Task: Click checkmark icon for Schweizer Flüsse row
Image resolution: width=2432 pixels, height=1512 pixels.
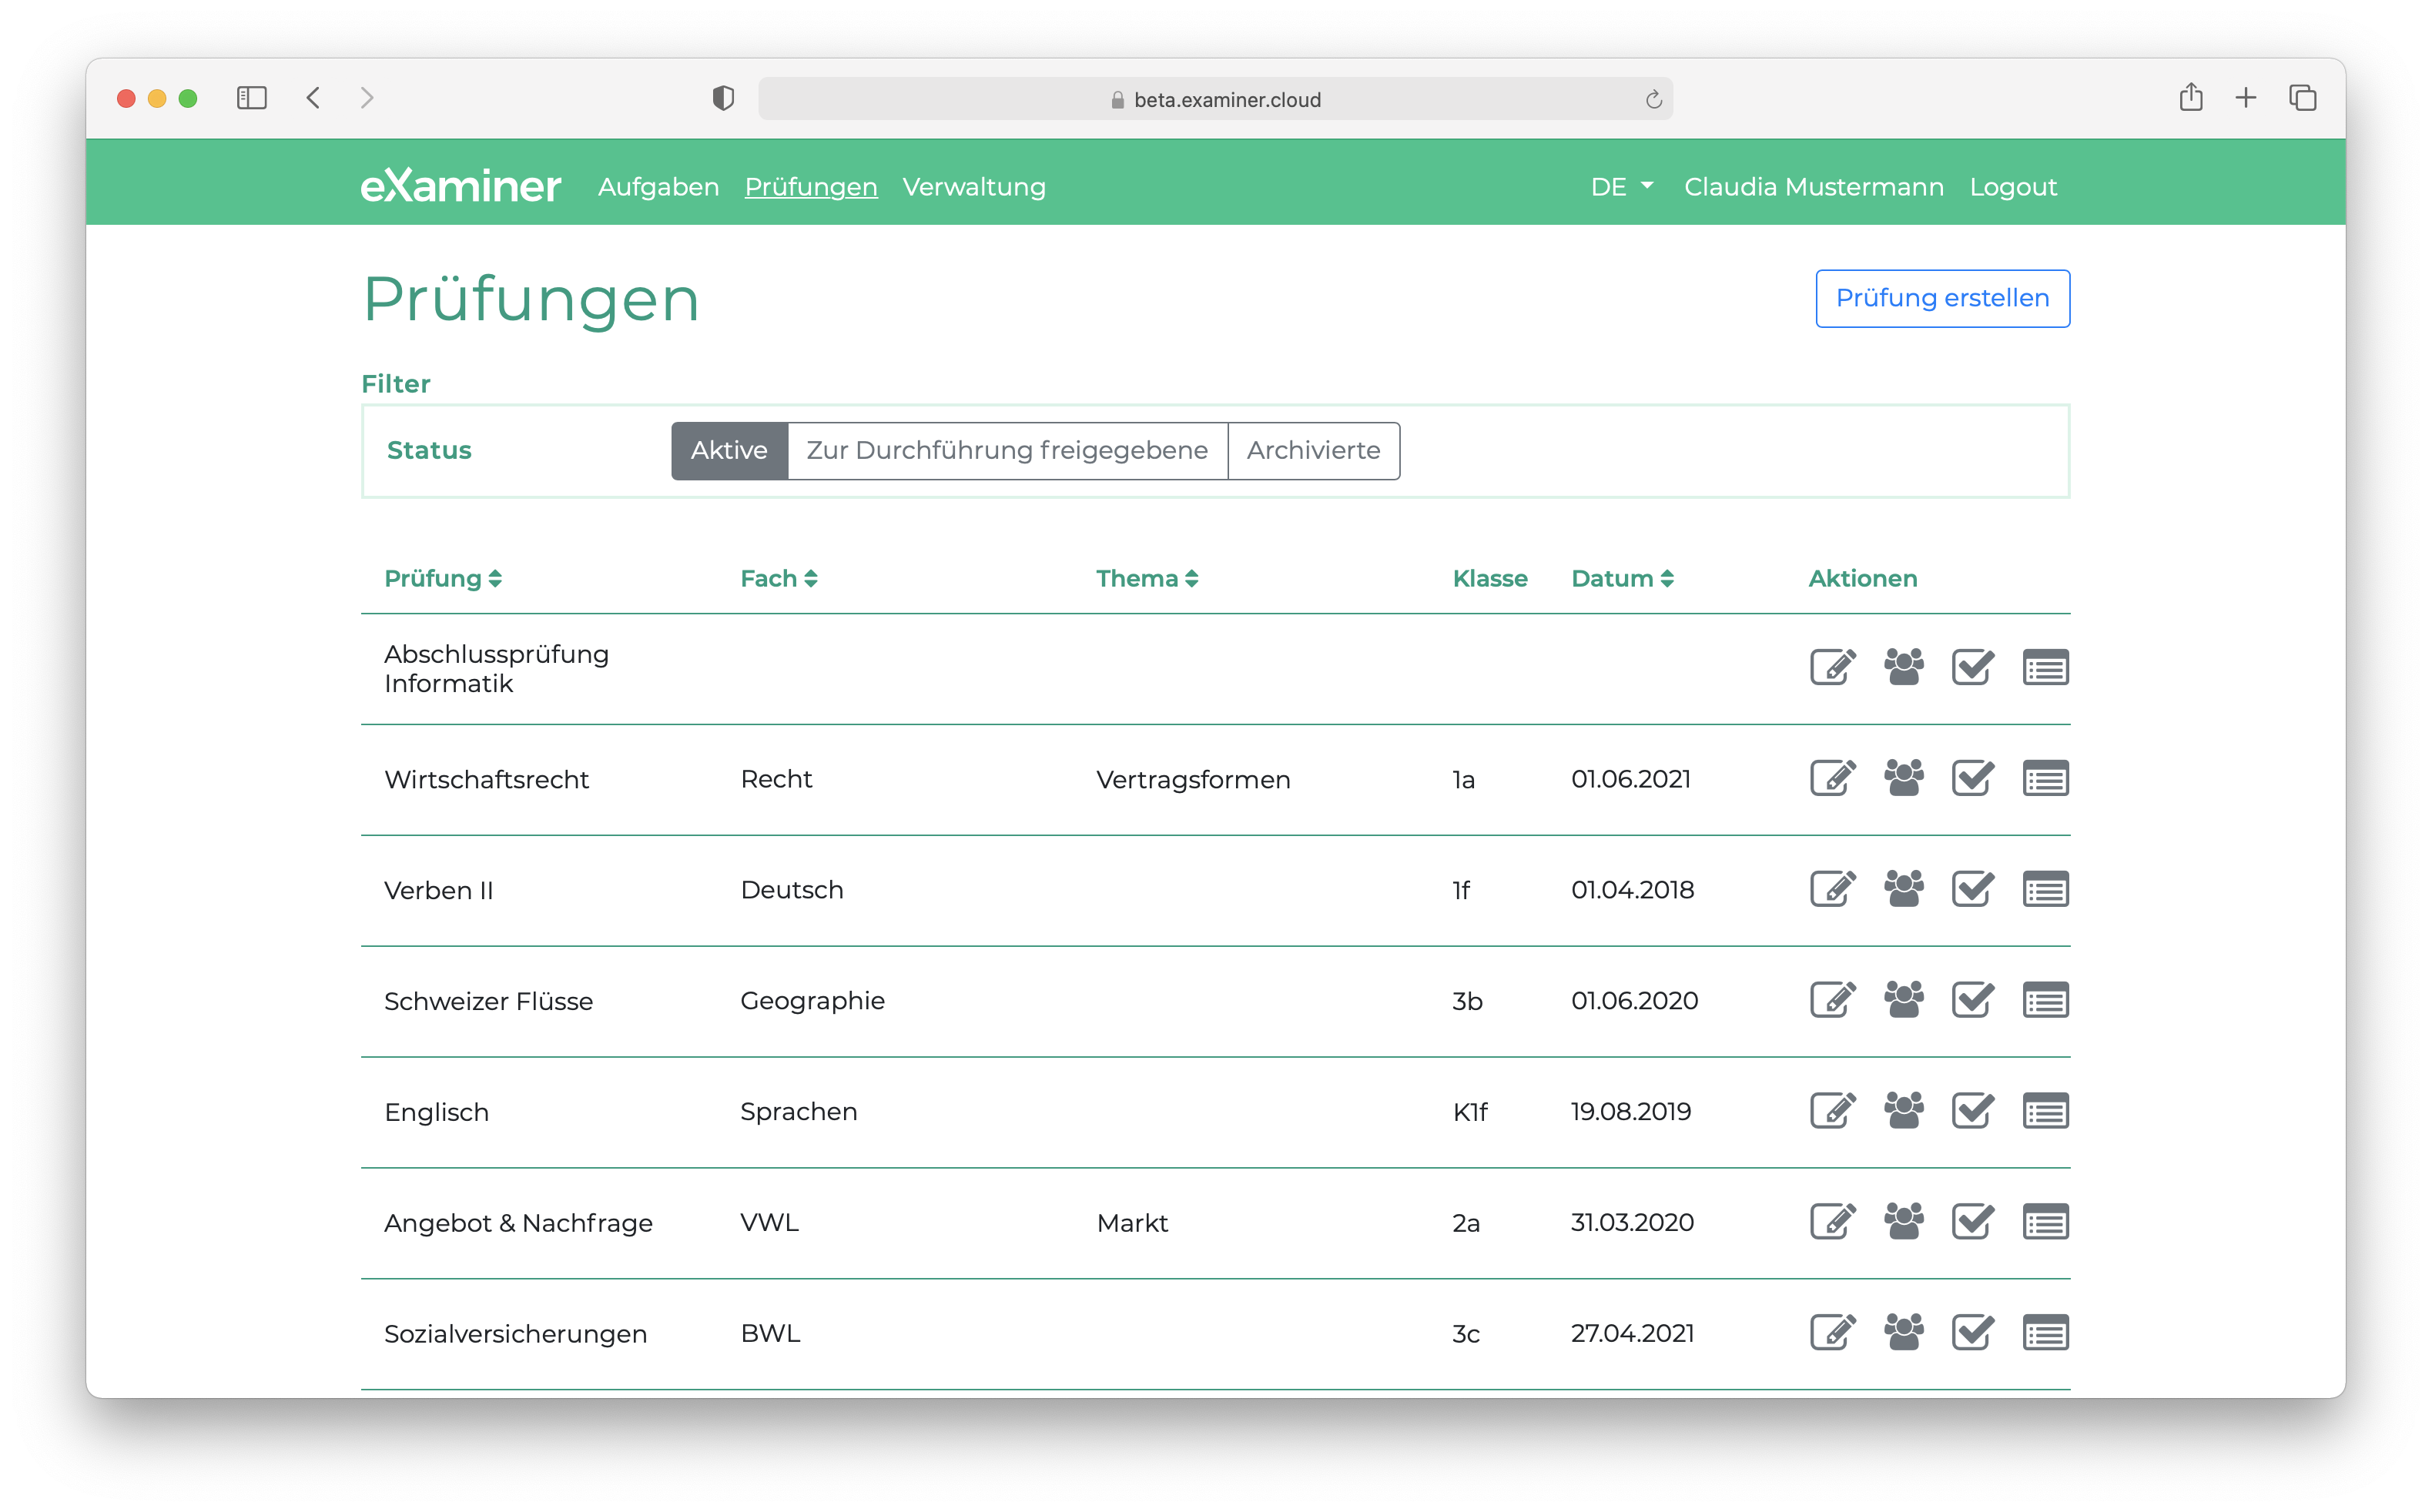Action: point(1972,1000)
